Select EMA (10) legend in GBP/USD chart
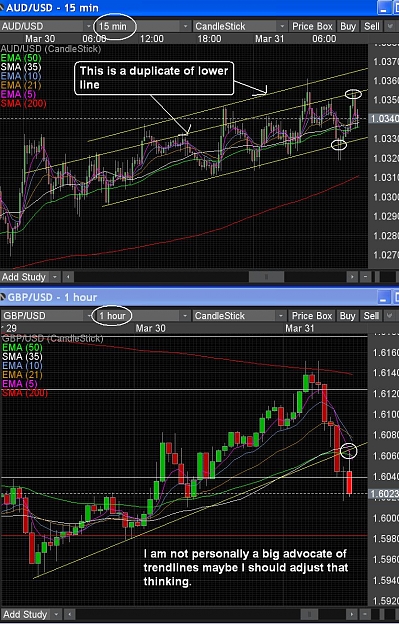 point(22,366)
